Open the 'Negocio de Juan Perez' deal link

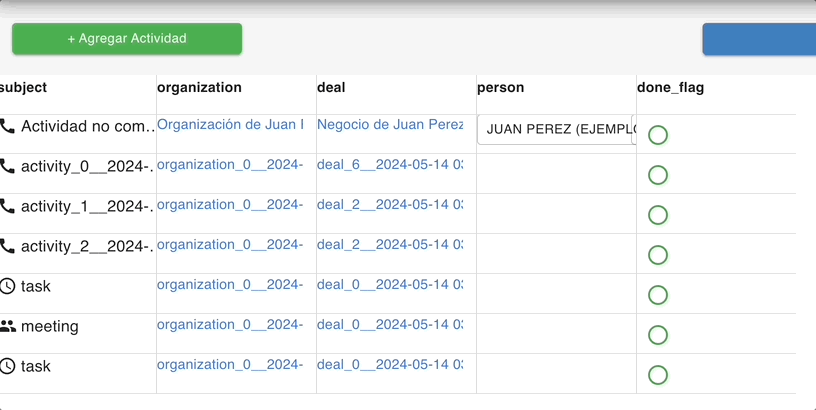point(390,125)
